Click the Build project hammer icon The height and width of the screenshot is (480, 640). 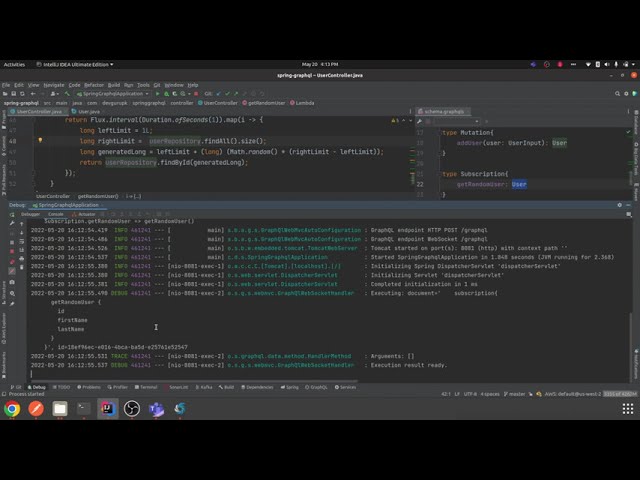click(x=67, y=94)
